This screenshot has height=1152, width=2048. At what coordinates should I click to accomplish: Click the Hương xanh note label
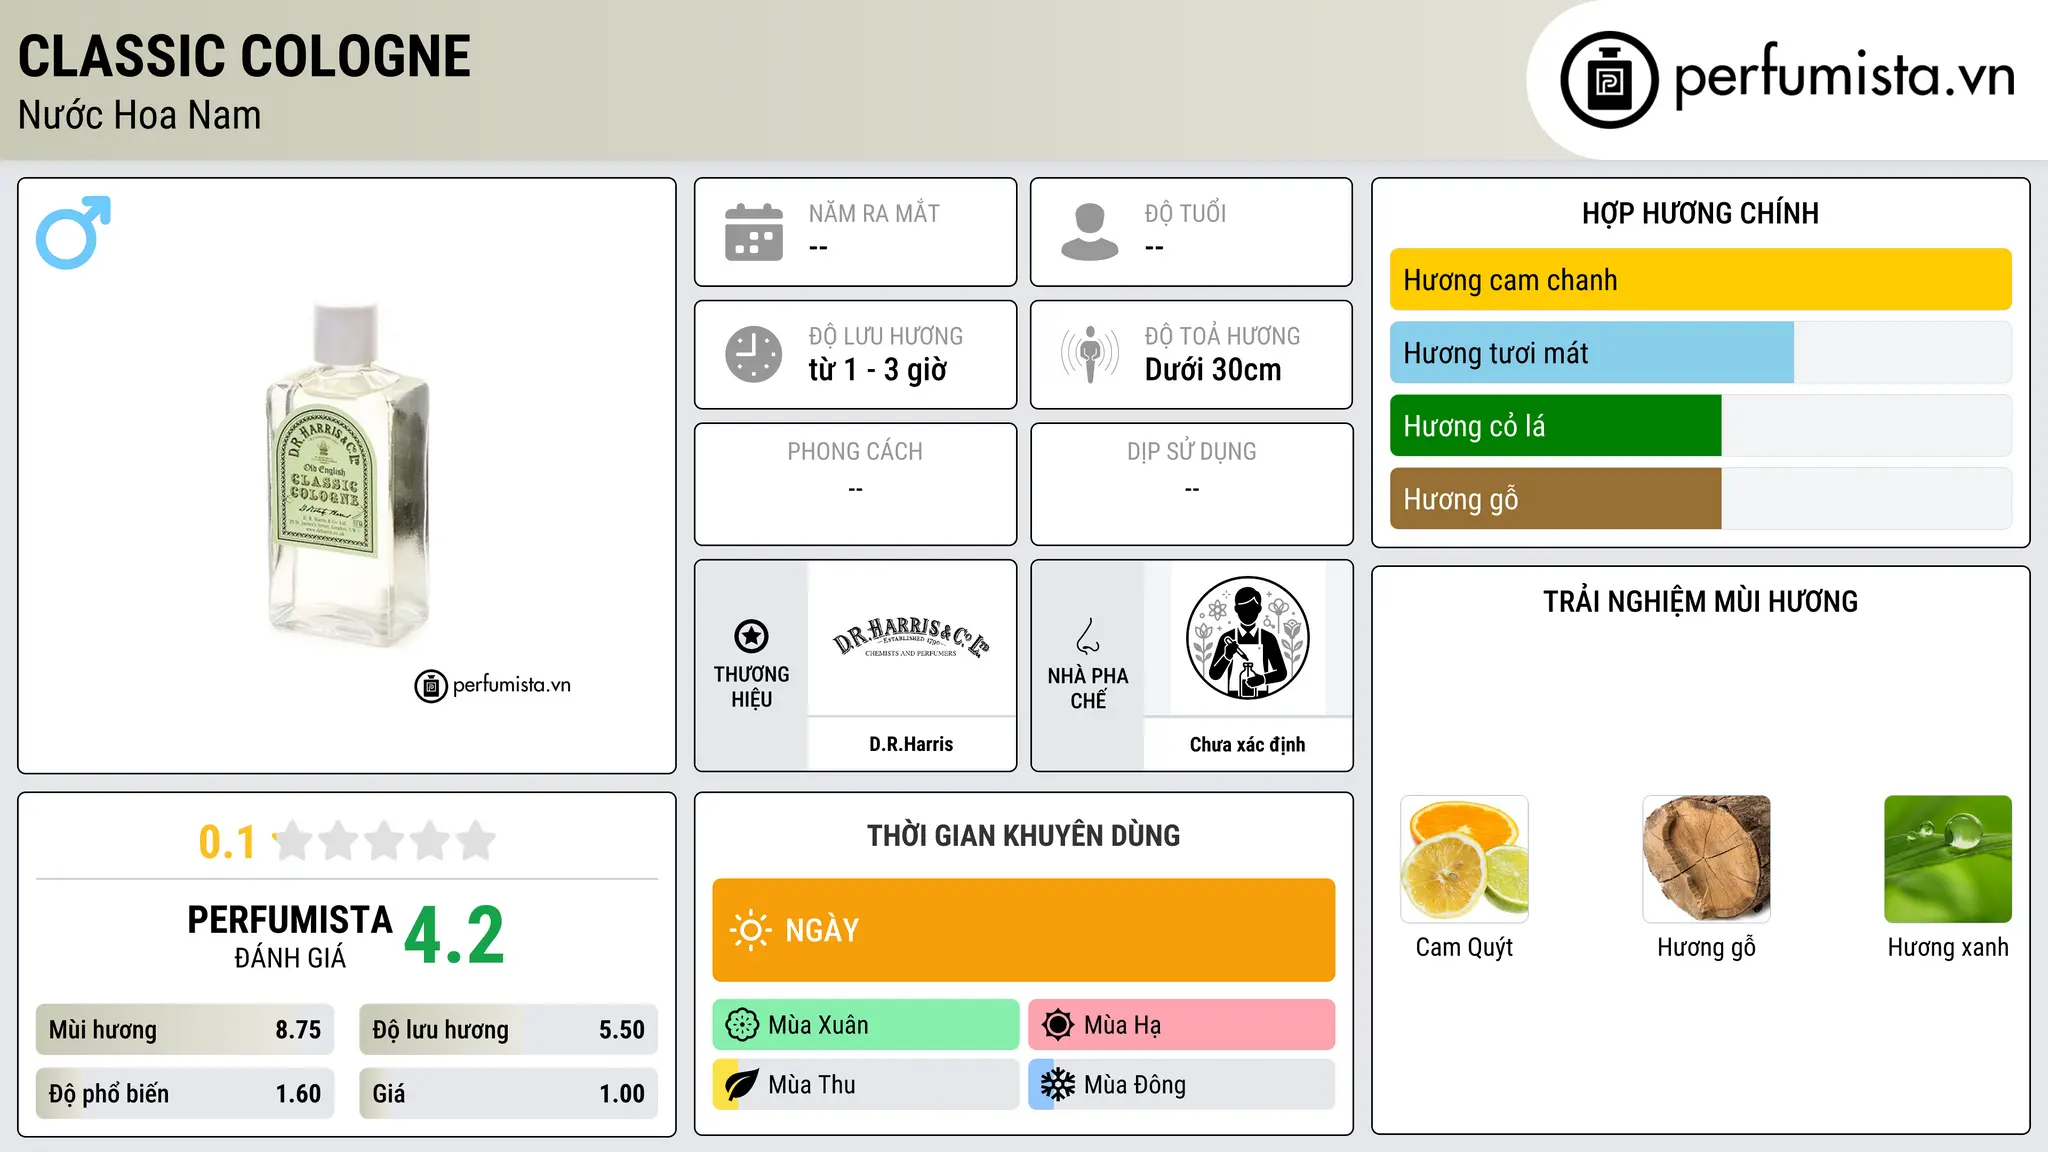click(x=1948, y=947)
